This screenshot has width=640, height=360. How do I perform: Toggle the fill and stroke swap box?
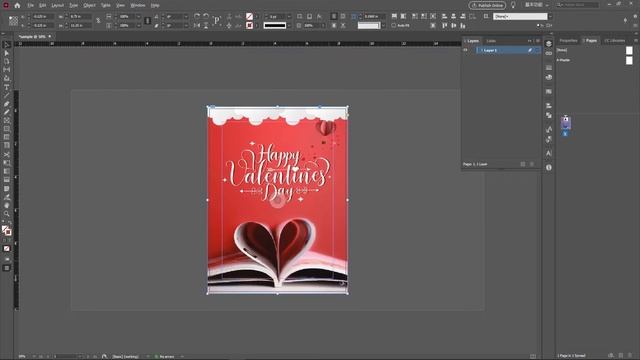[x=10, y=223]
